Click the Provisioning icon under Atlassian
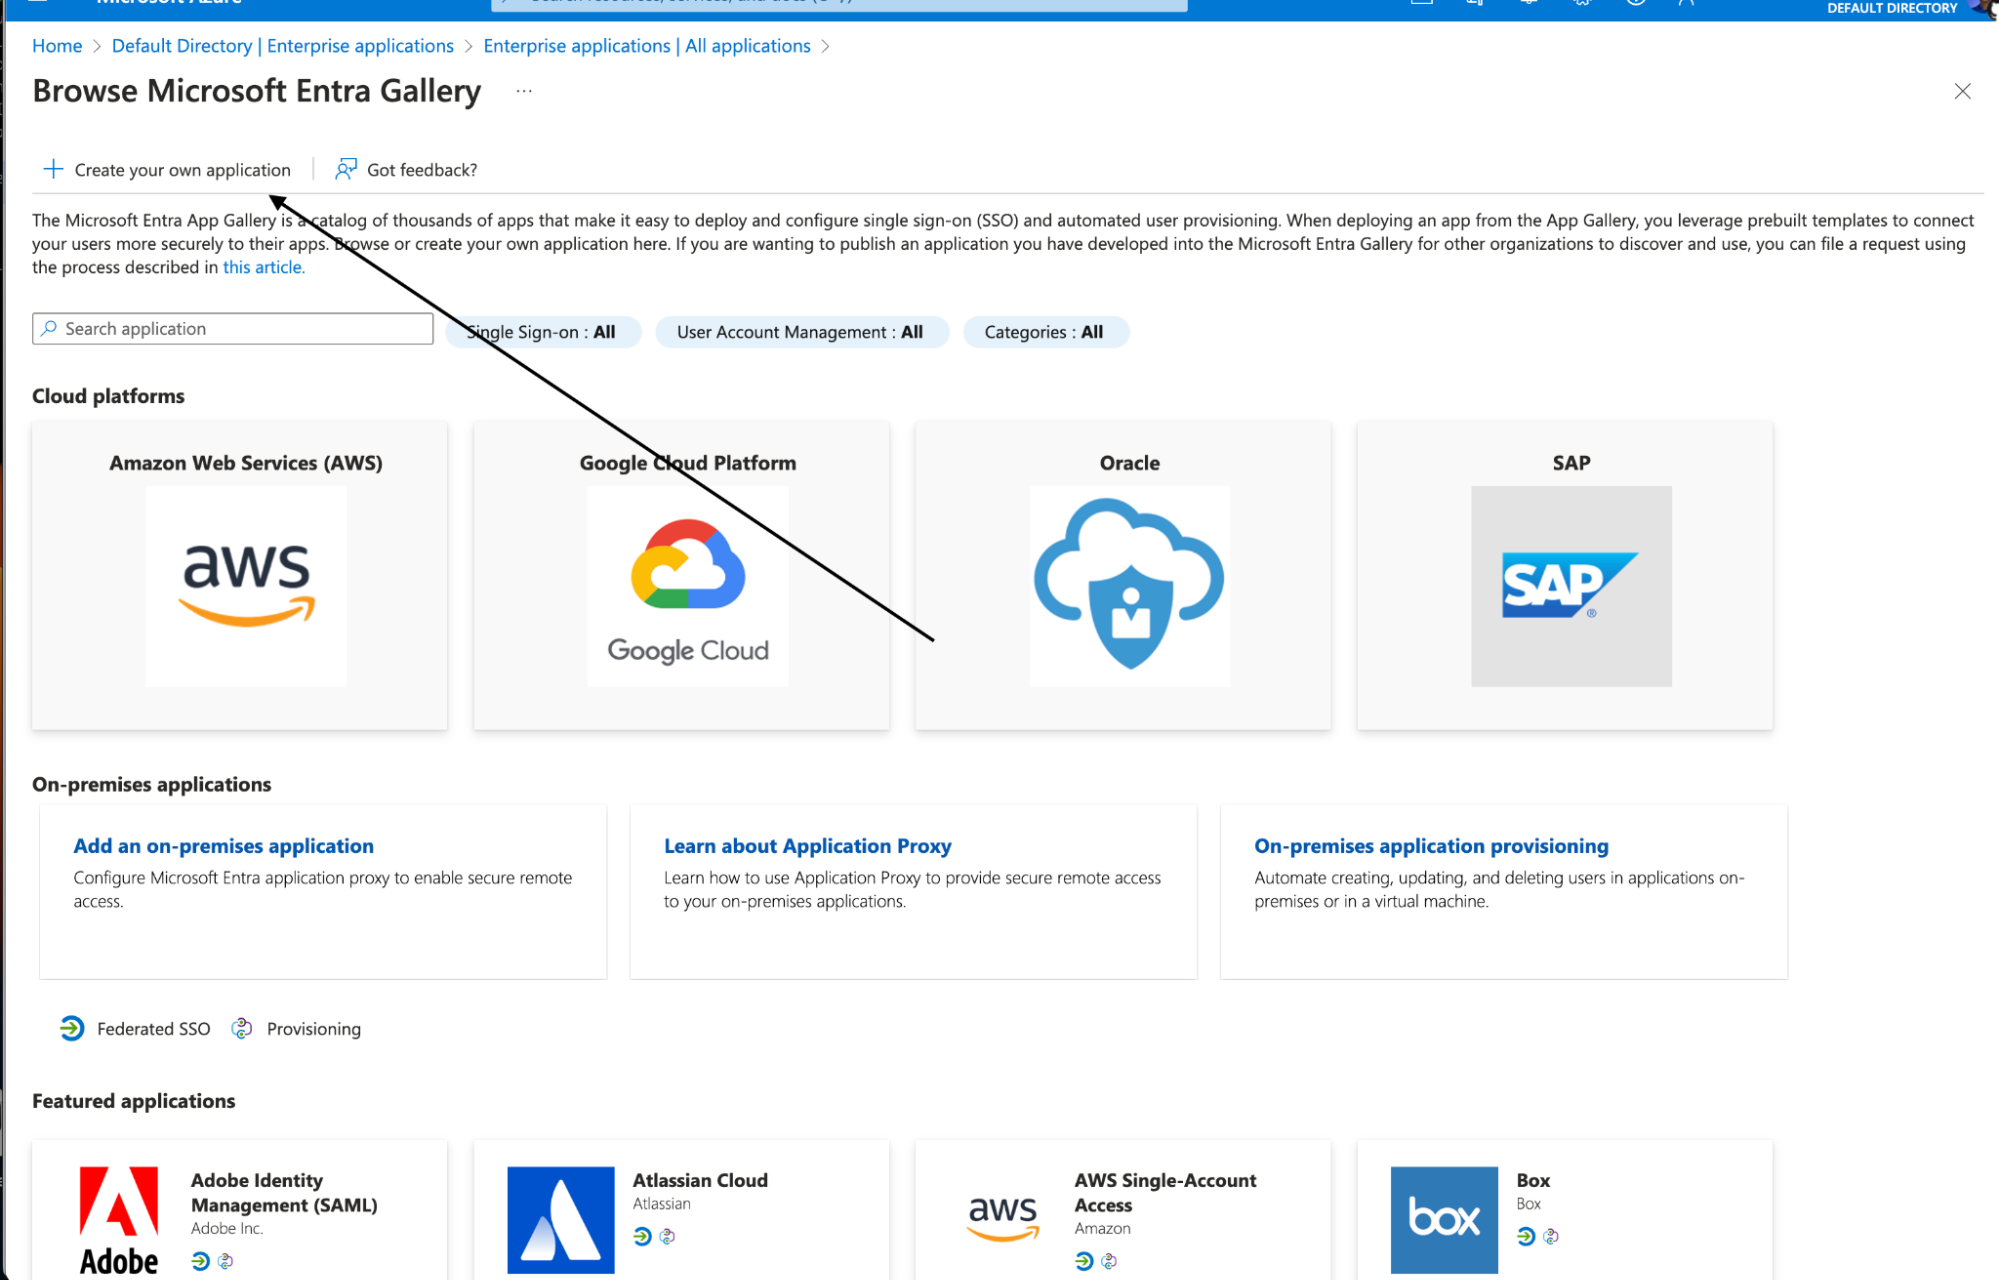Screen dimensions: 1999x1280 click(x=668, y=1237)
